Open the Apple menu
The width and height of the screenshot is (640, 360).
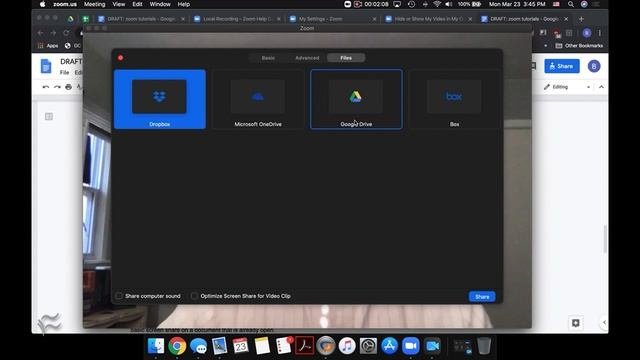click(x=42, y=4)
